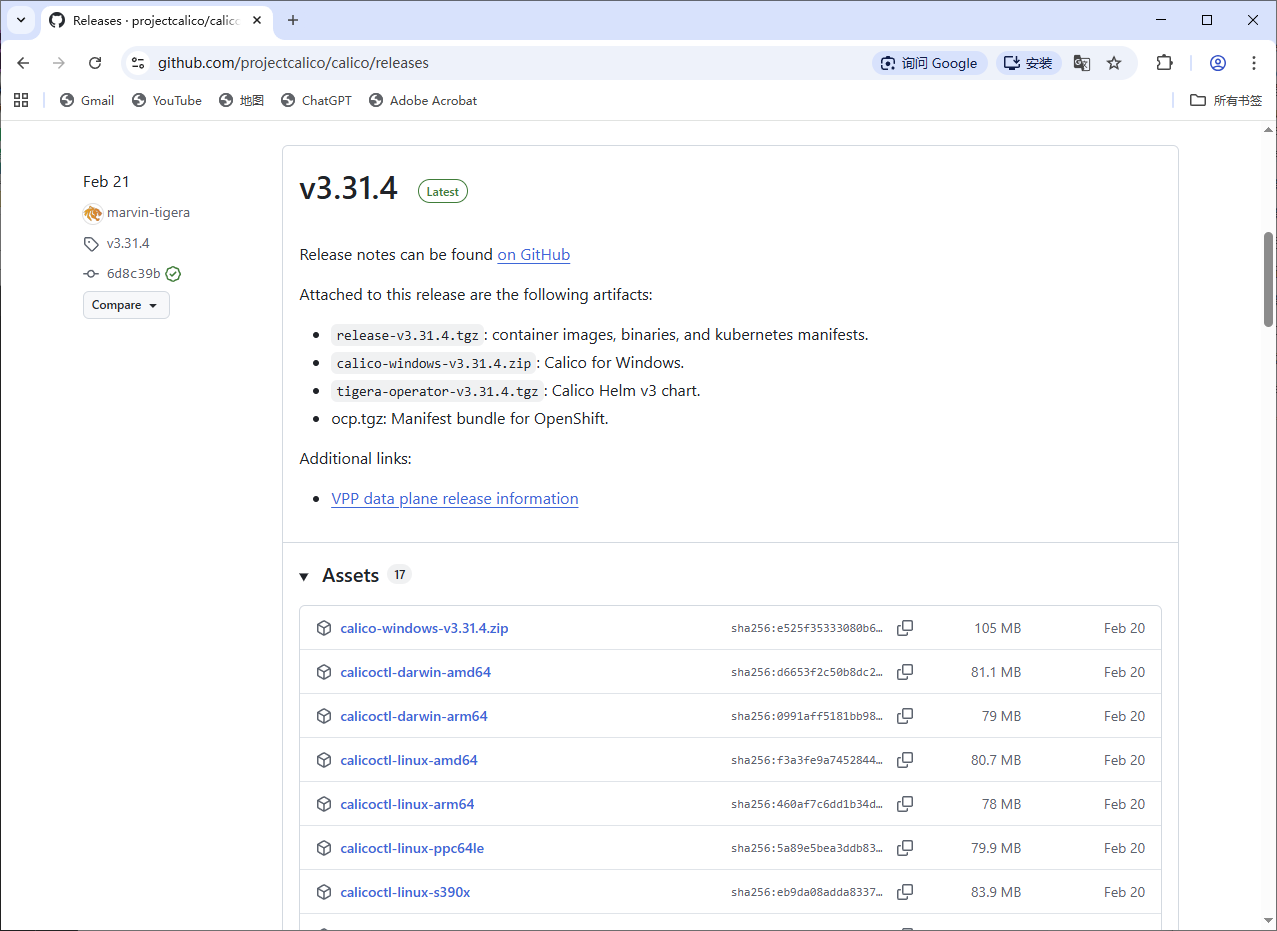
Task: Click the page vertical scrollbar thumb
Action: click(1268, 280)
